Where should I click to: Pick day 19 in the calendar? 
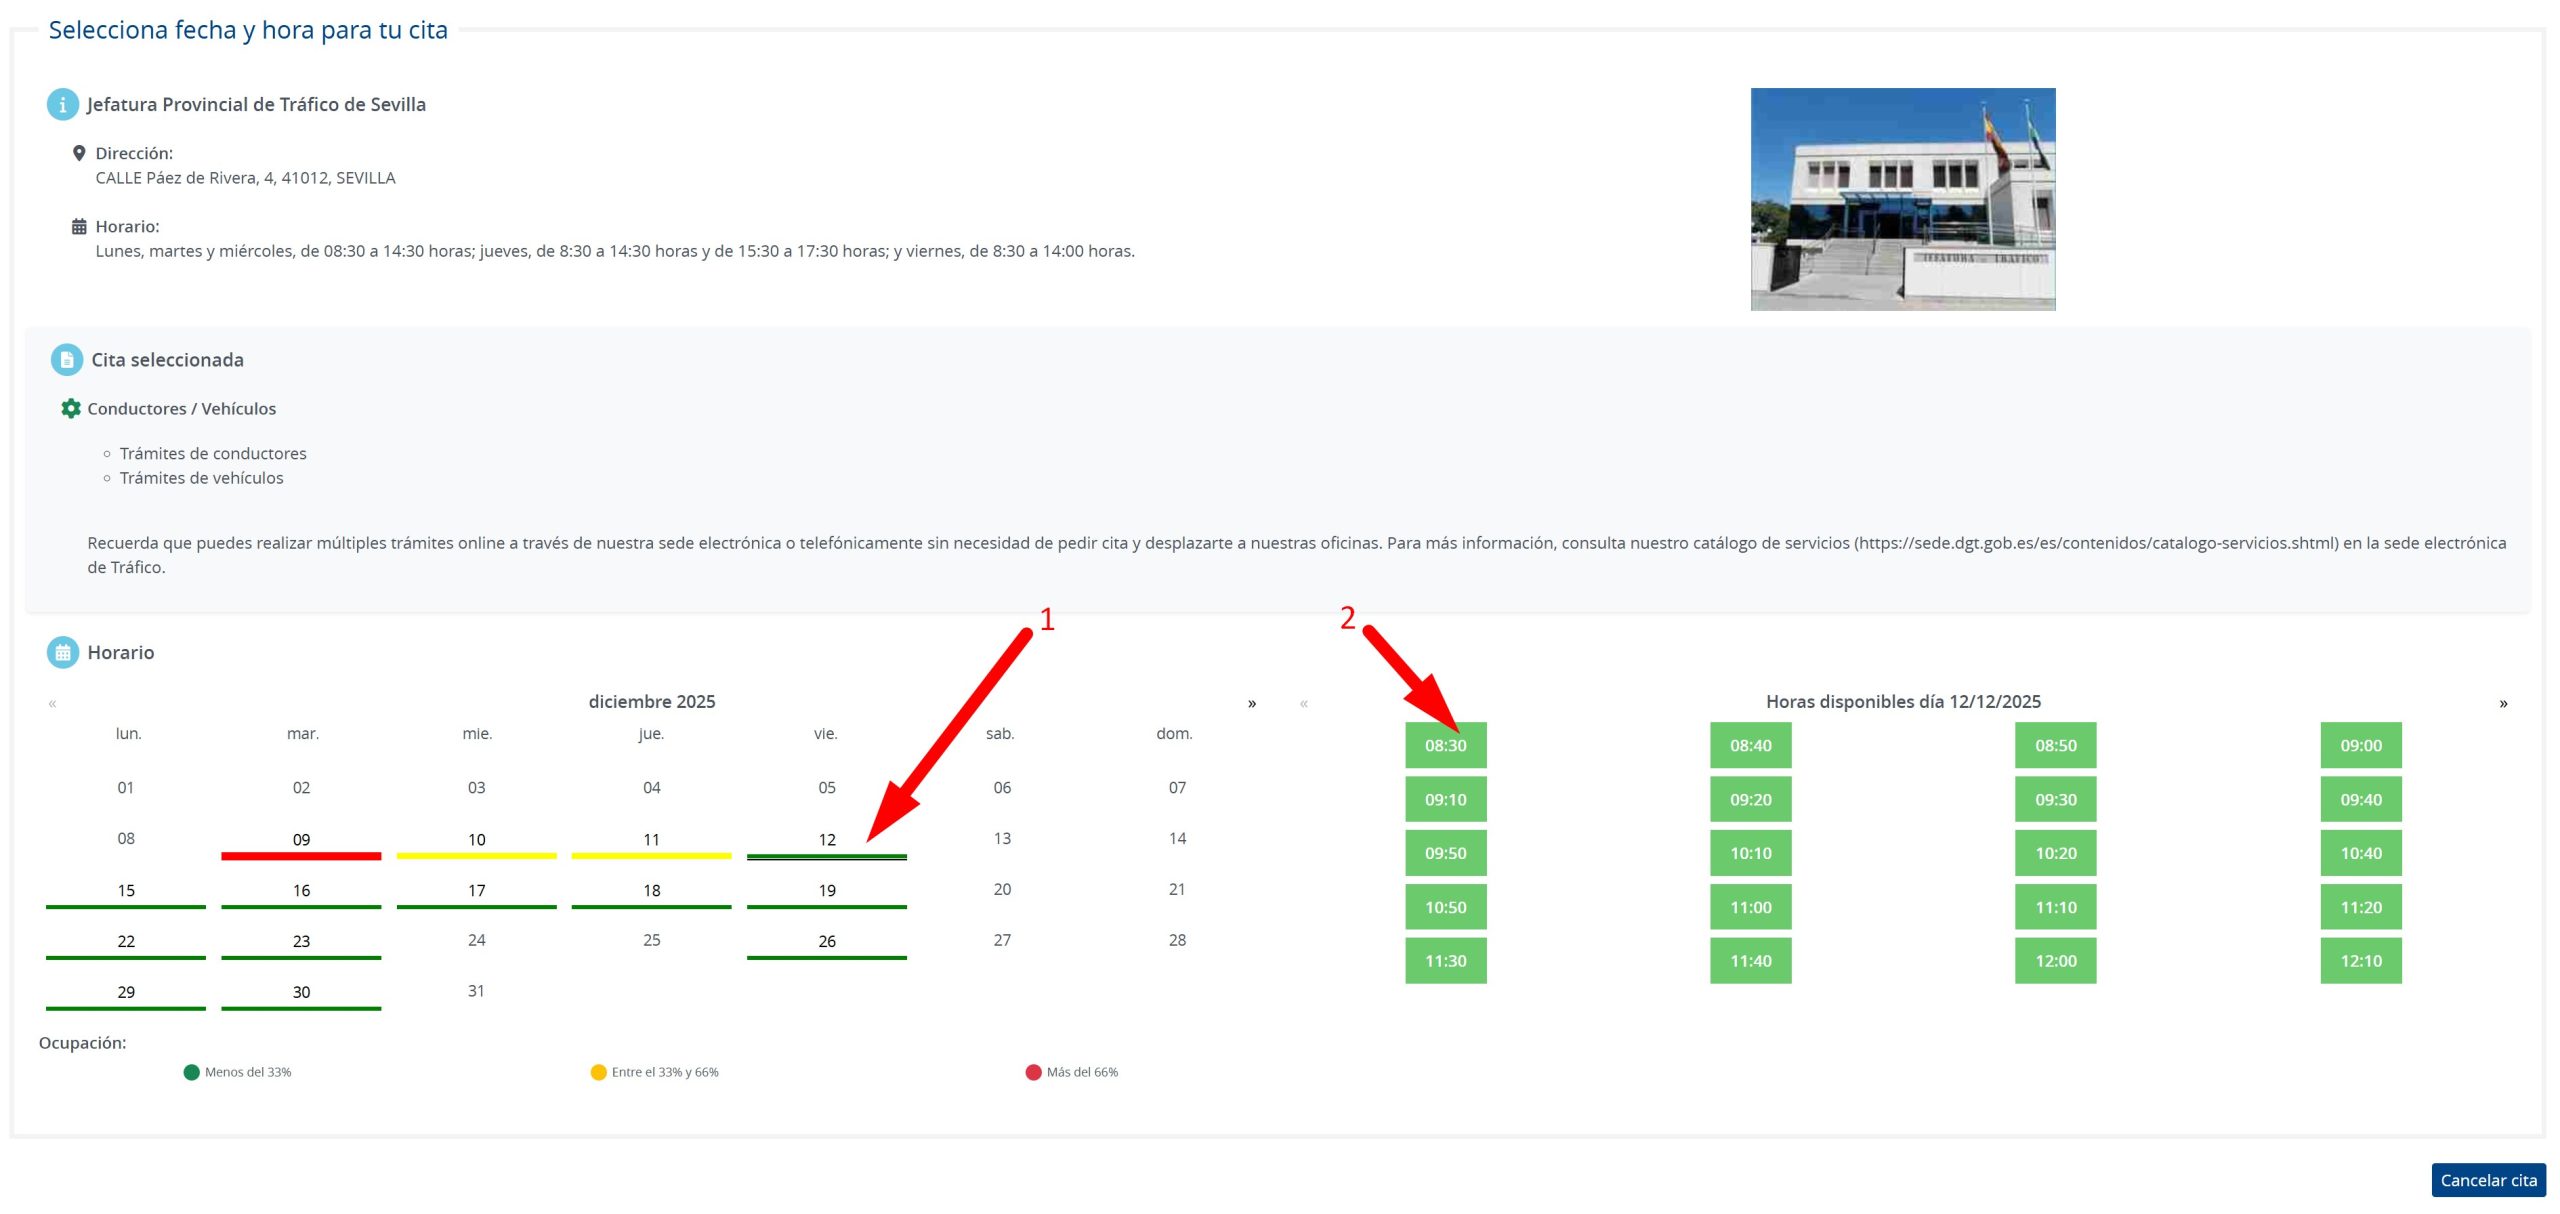(827, 891)
